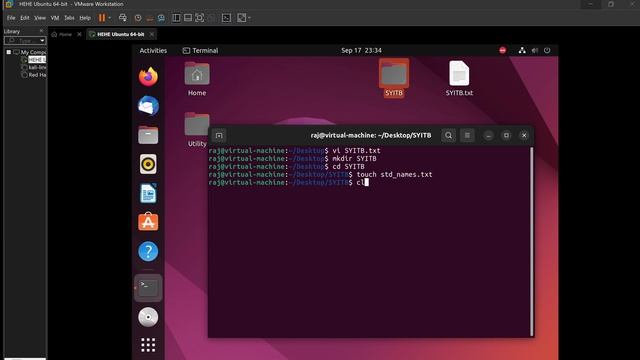
Task: Click Activities in Ubuntu top bar
Action: tap(153, 51)
